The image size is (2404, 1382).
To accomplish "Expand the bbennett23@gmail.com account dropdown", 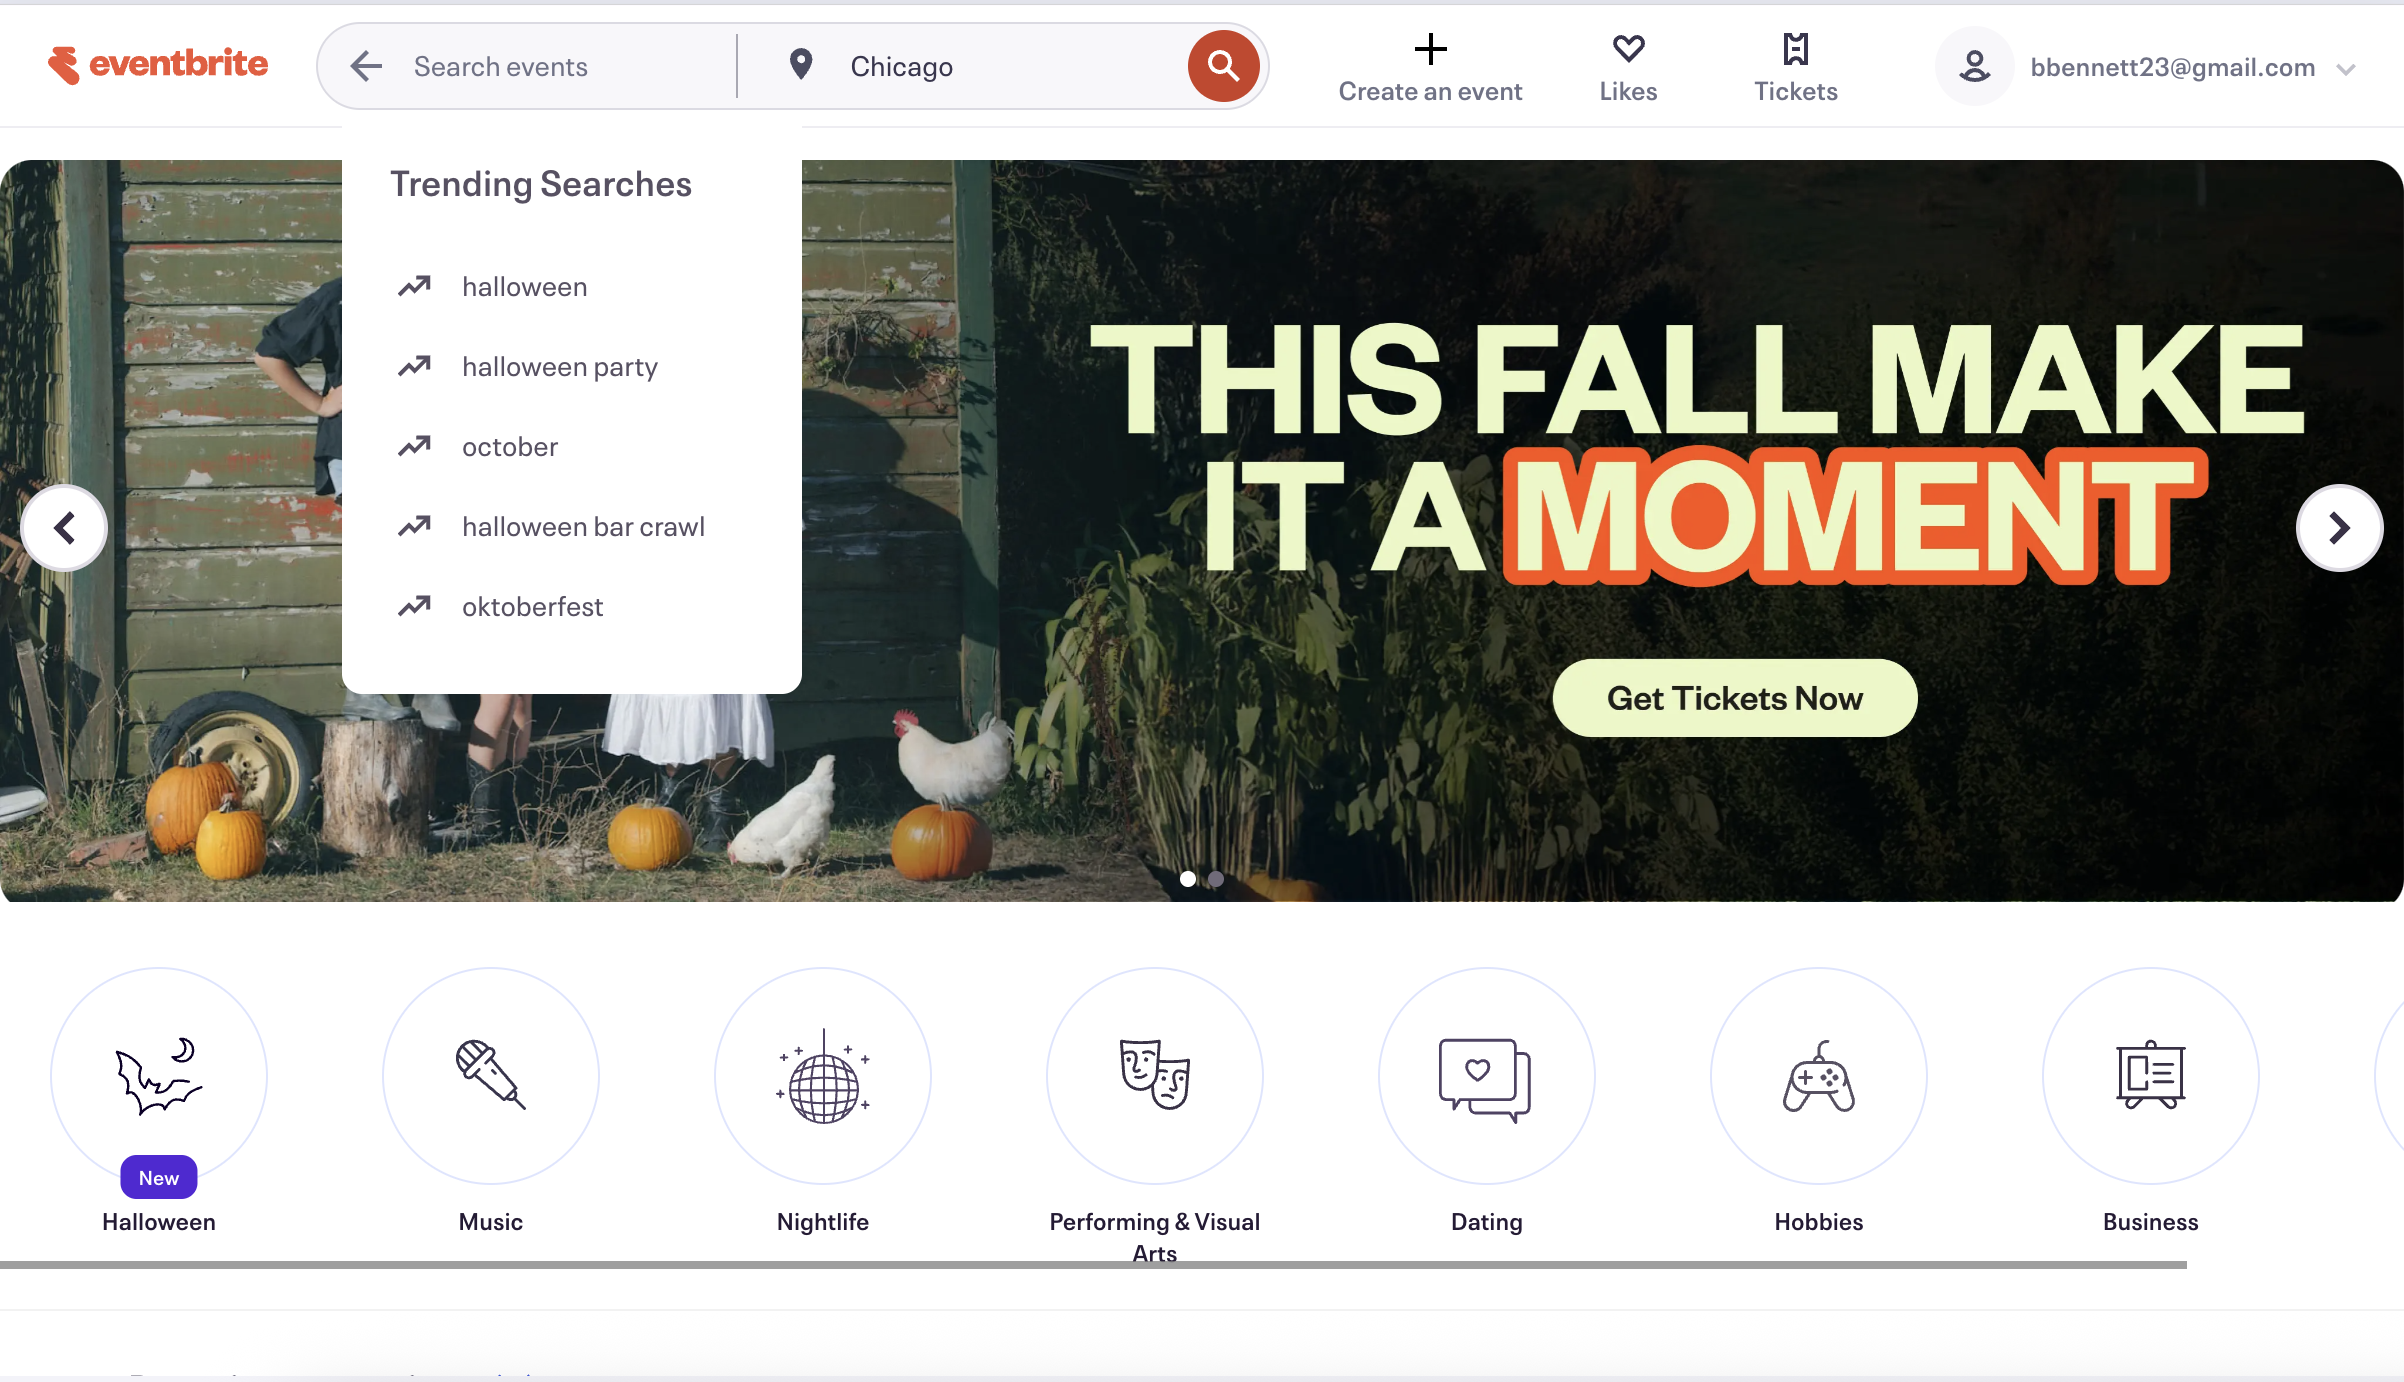I will tap(2346, 69).
